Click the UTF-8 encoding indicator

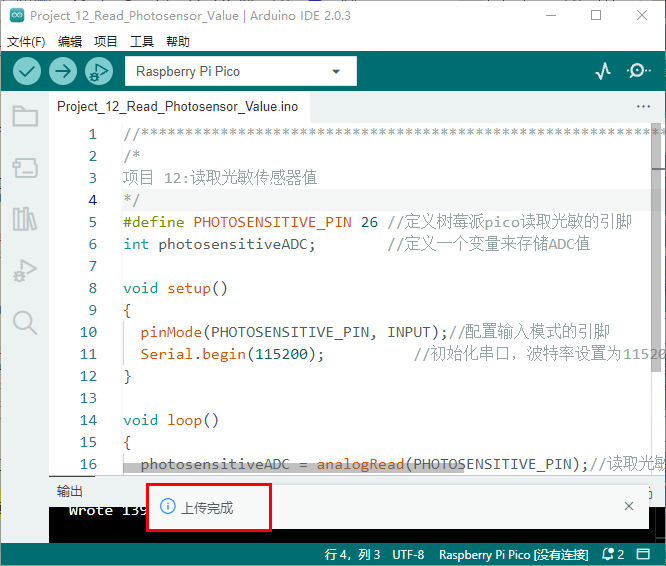point(408,555)
